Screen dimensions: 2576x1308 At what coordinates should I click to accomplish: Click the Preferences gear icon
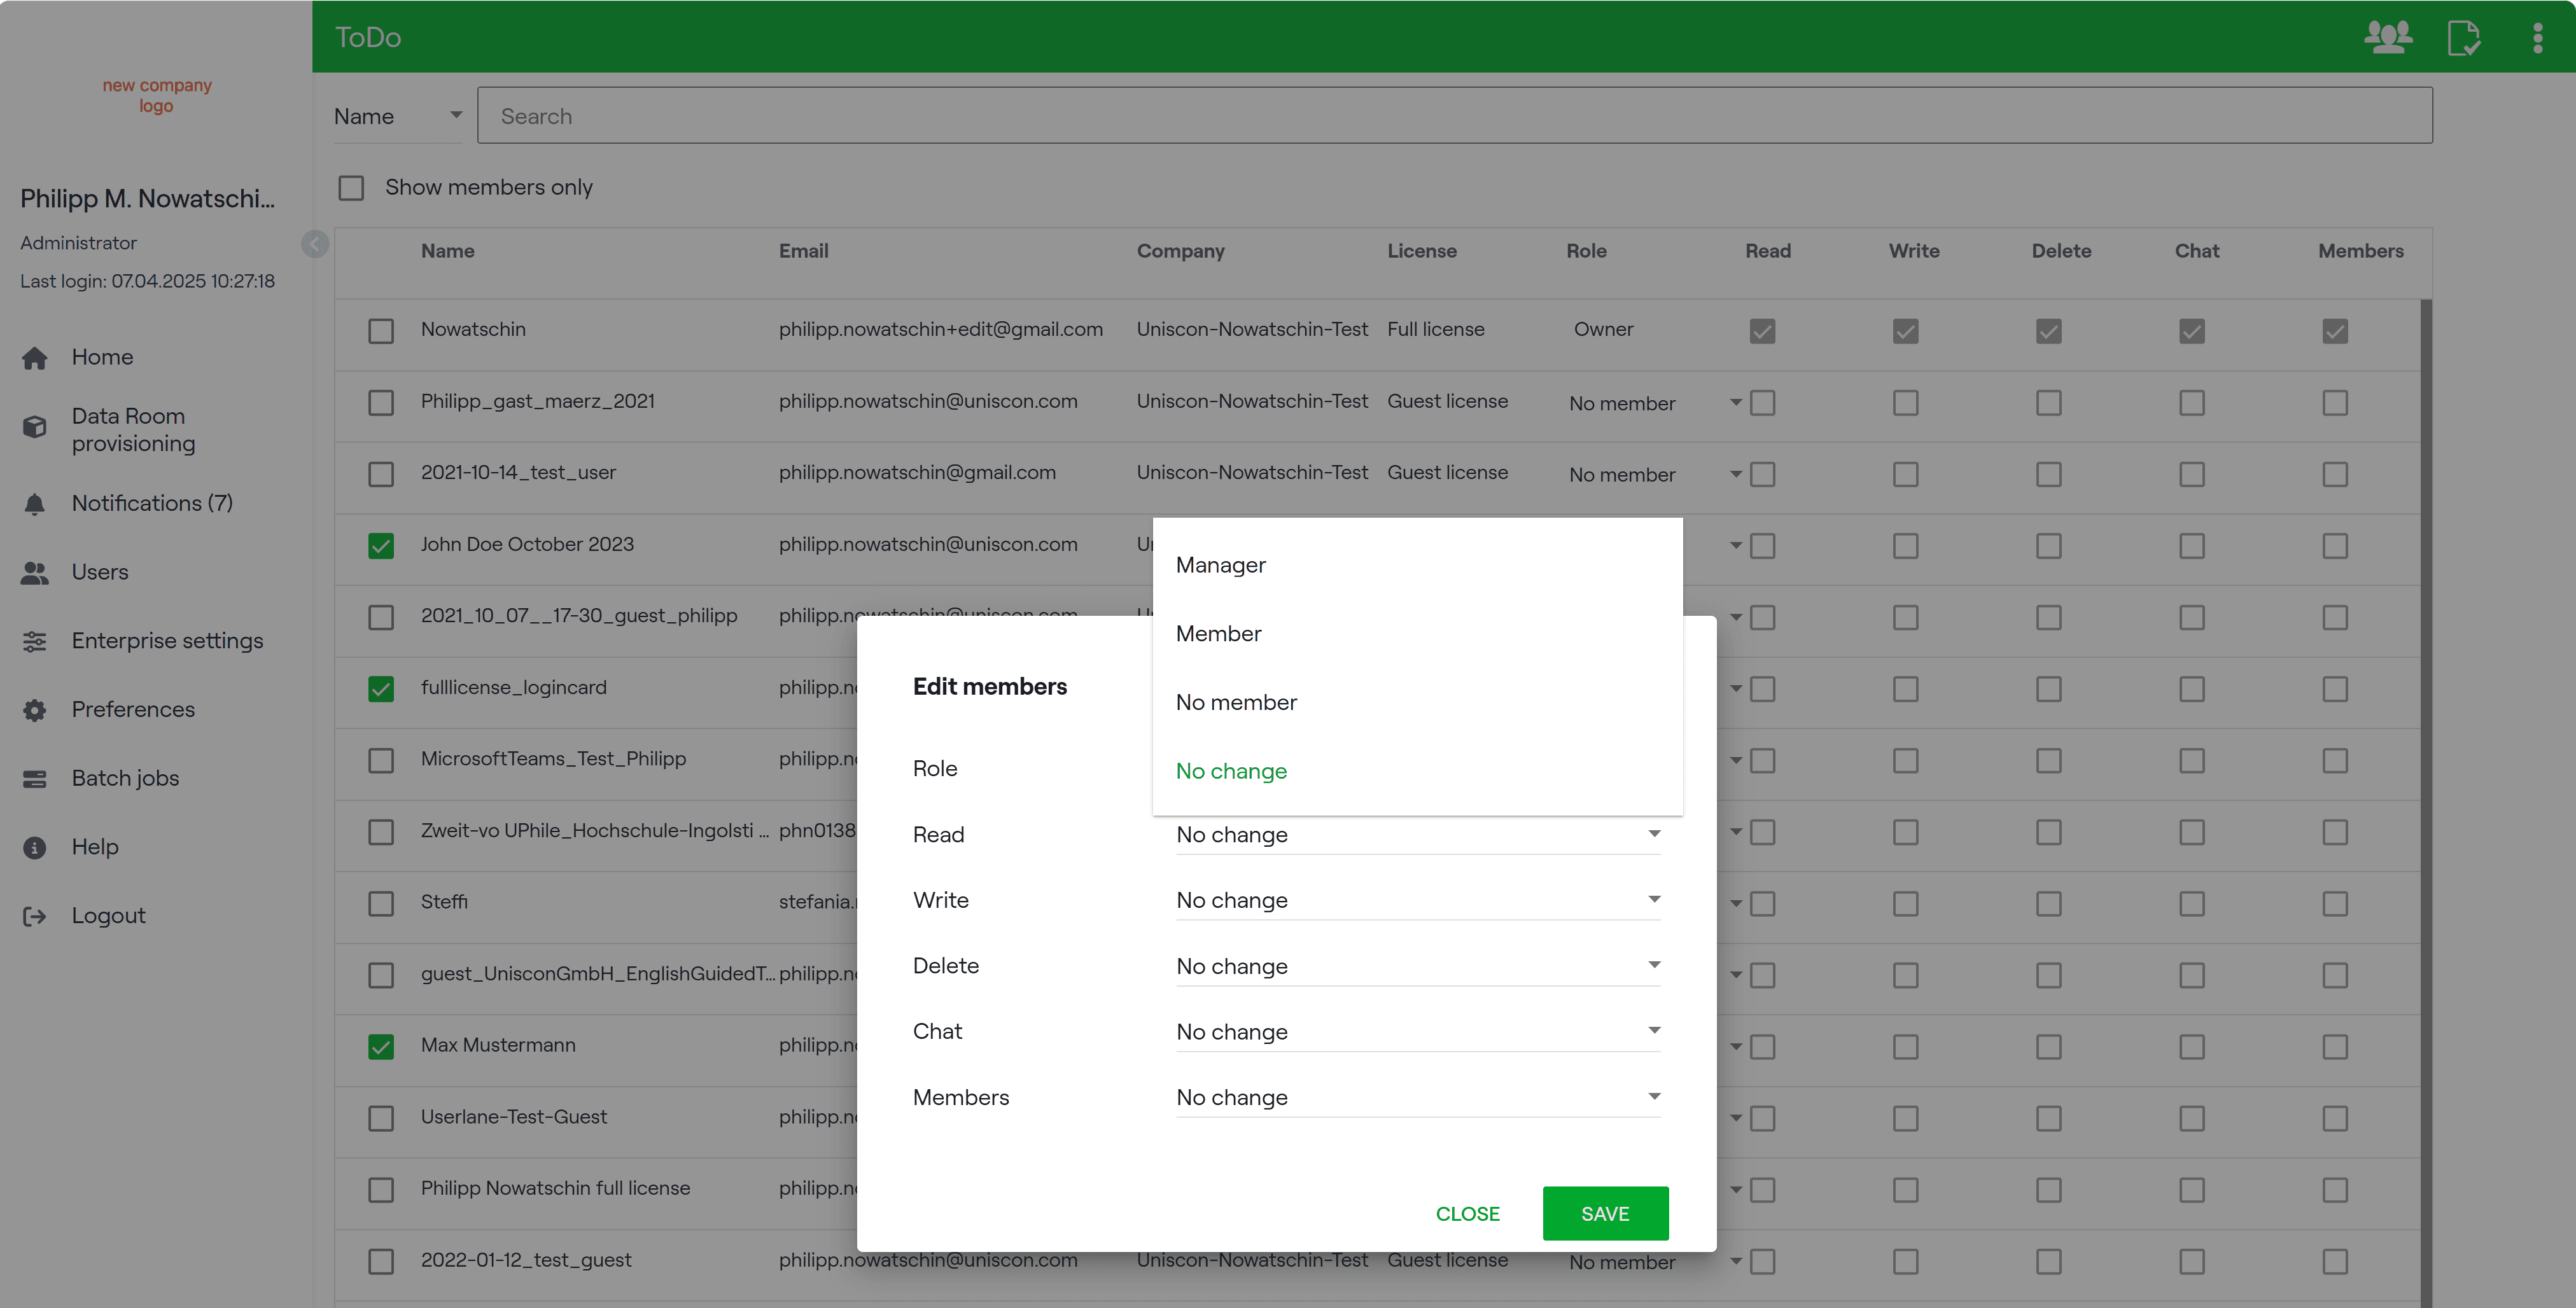[x=35, y=710]
